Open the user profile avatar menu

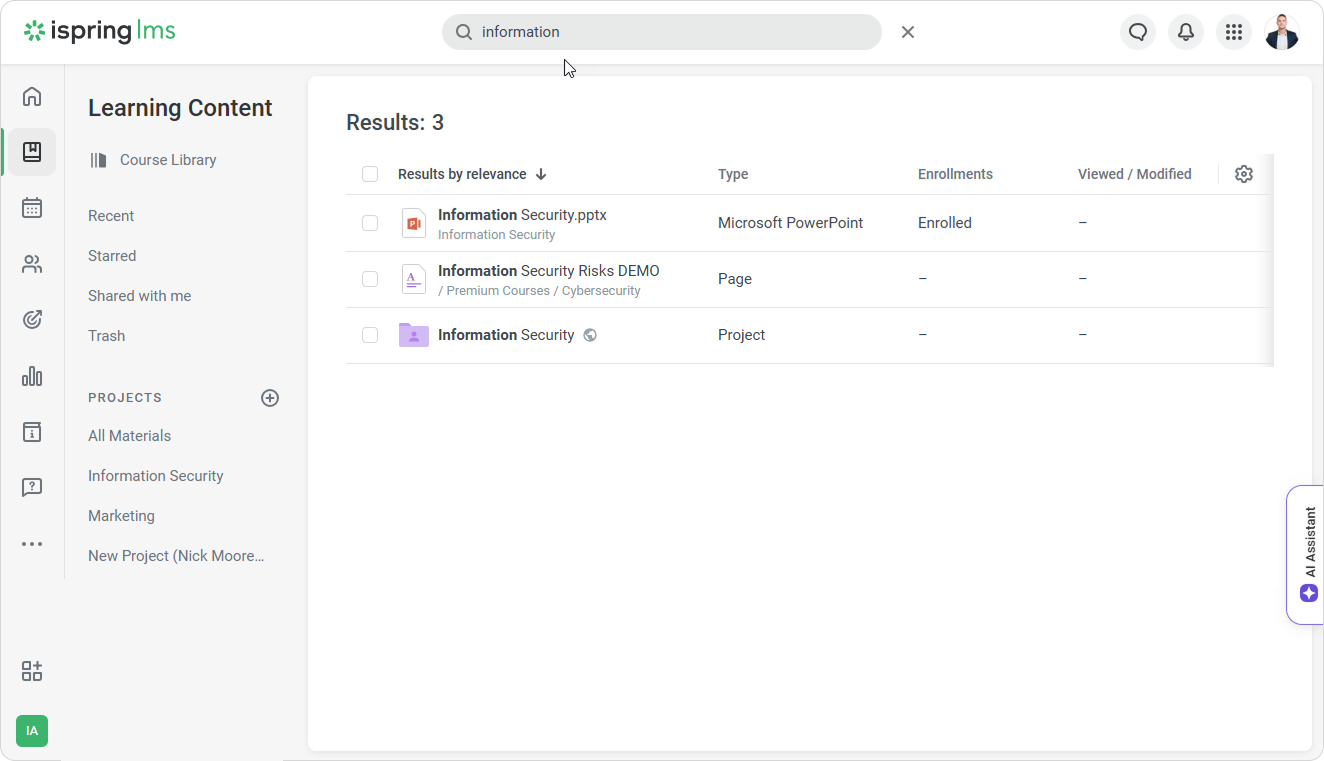pos(1281,32)
